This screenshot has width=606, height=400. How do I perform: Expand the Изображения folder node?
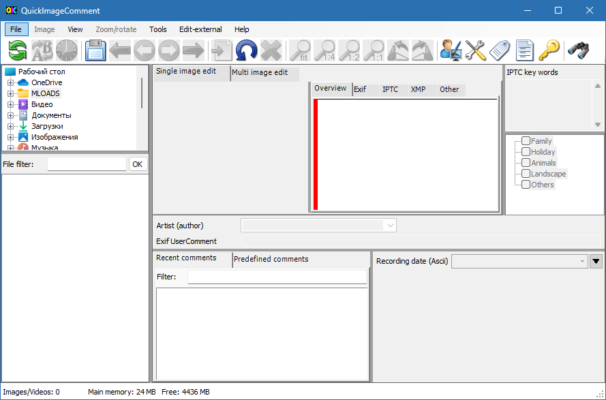point(10,137)
